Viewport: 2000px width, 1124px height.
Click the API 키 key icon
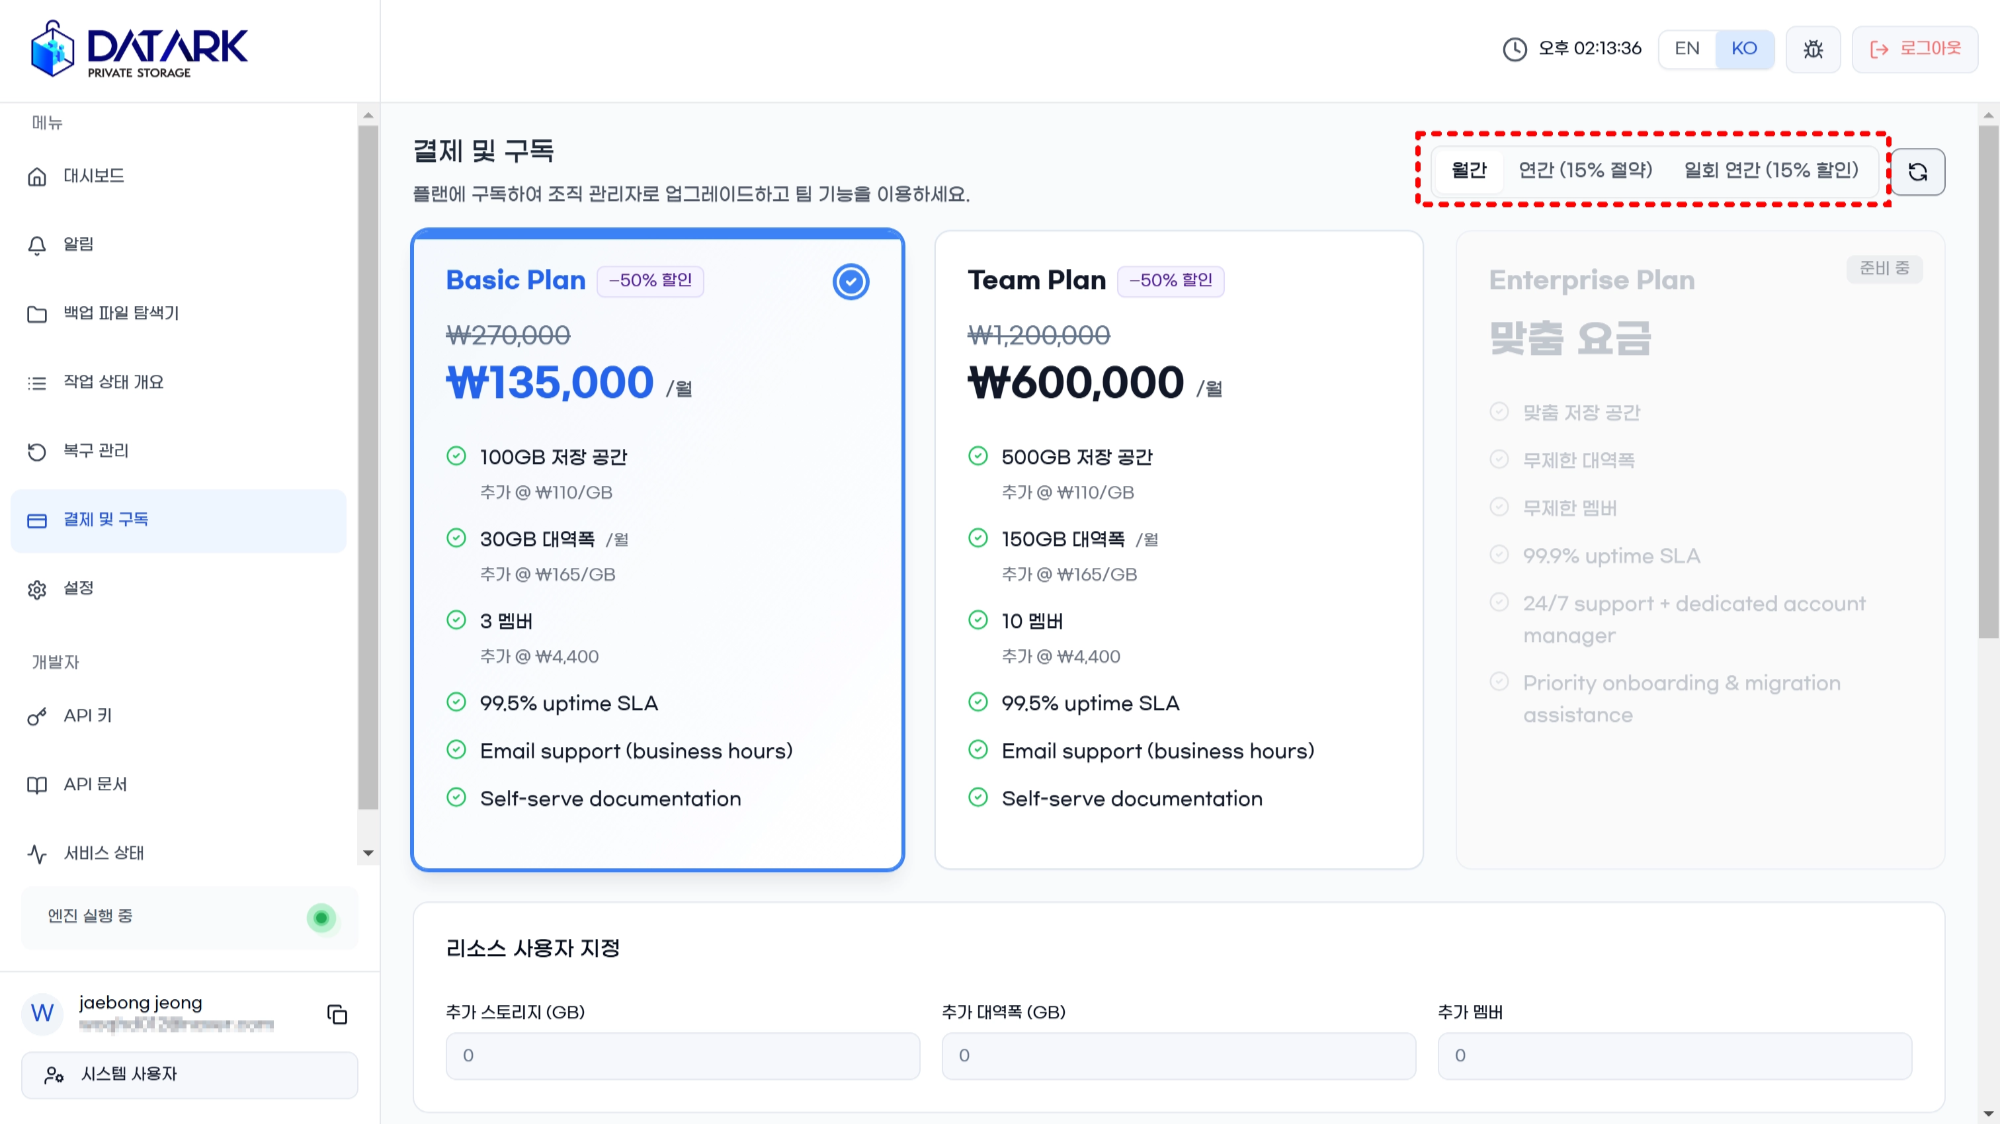(x=37, y=717)
